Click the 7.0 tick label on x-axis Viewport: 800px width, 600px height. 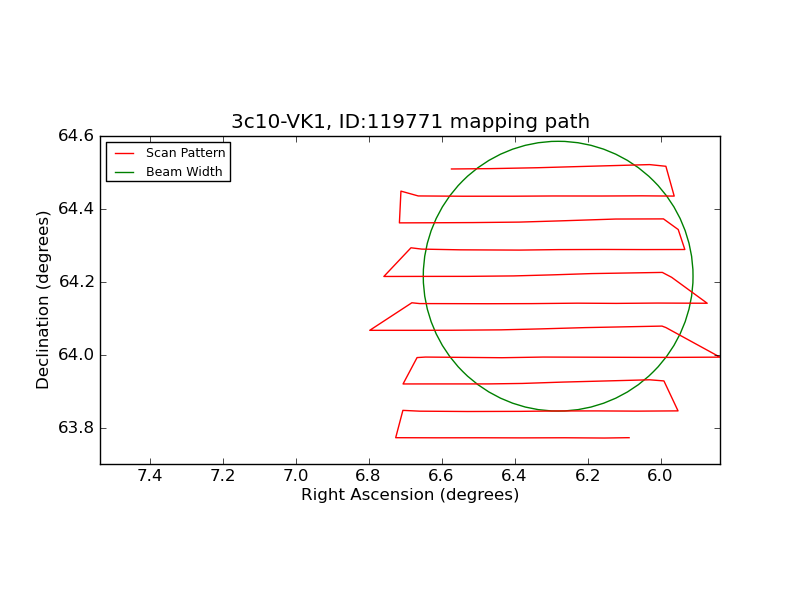coord(296,476)
